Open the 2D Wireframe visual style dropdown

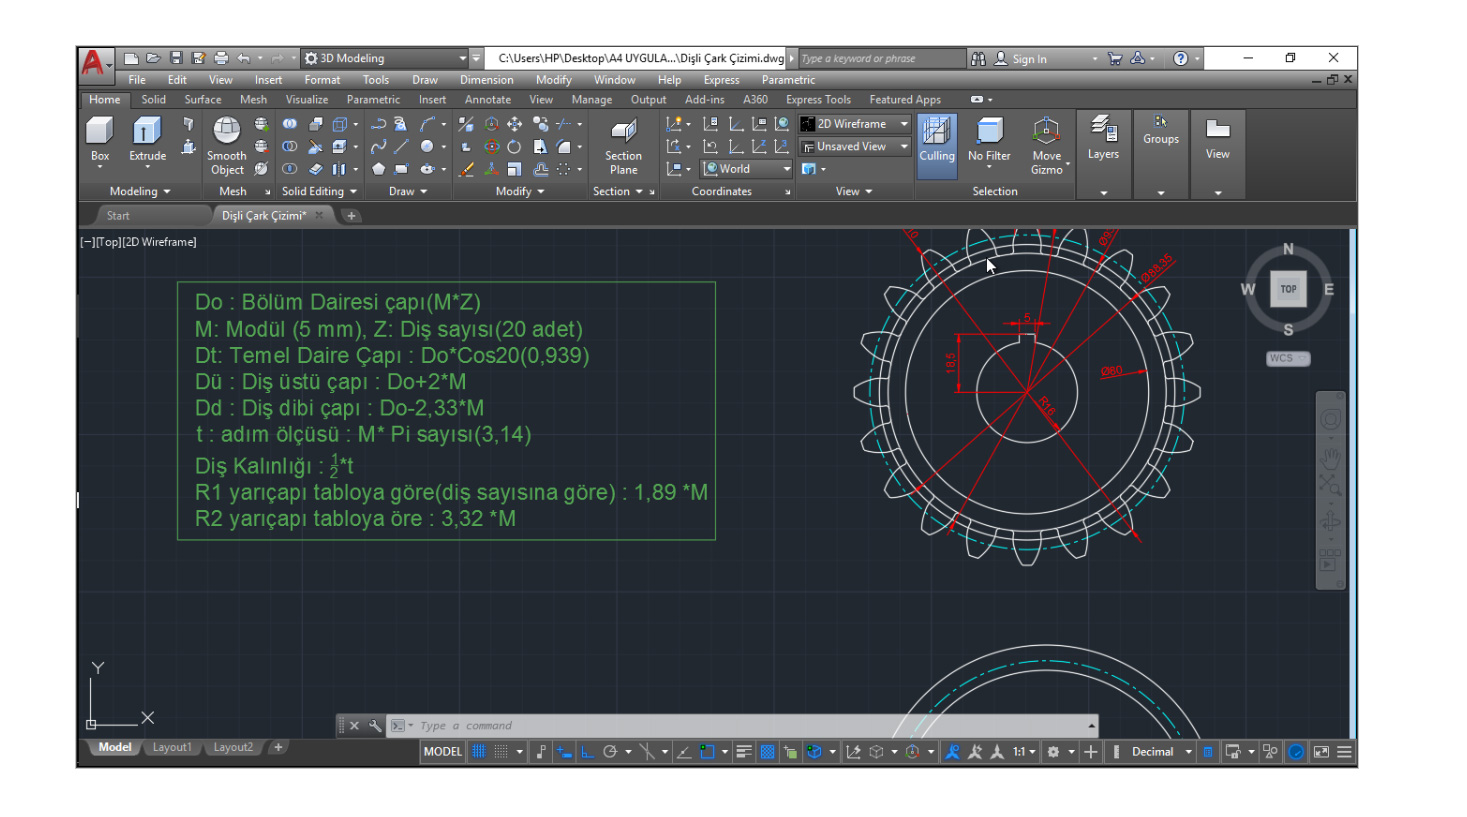click(855, 124)
